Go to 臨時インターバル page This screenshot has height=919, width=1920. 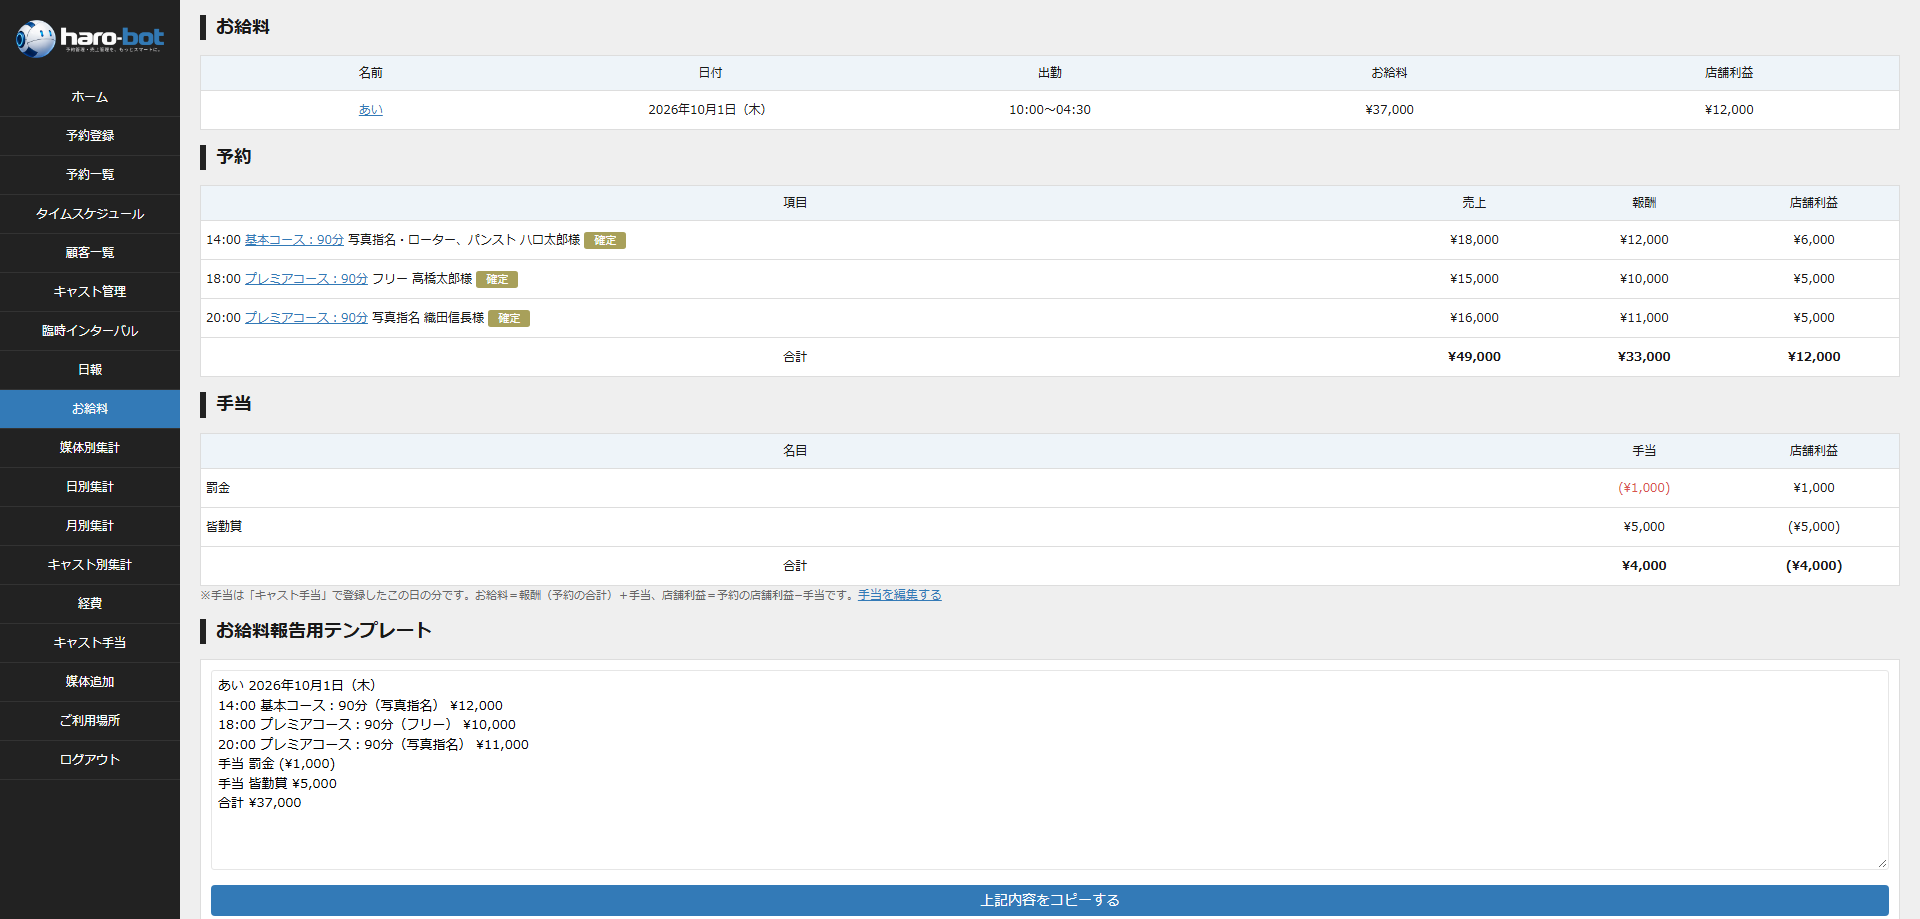90,331
